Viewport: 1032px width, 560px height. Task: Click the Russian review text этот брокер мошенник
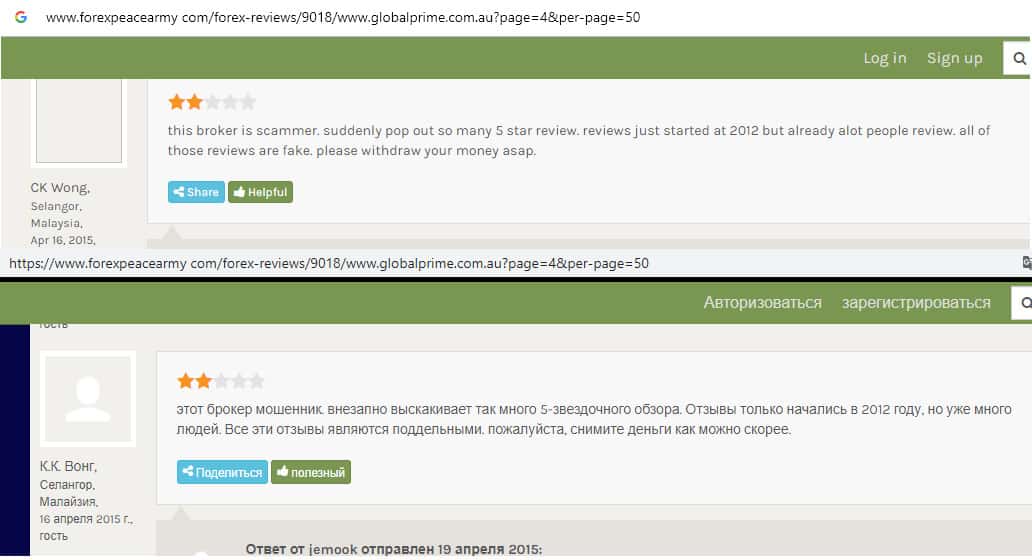tap(594, 419)
